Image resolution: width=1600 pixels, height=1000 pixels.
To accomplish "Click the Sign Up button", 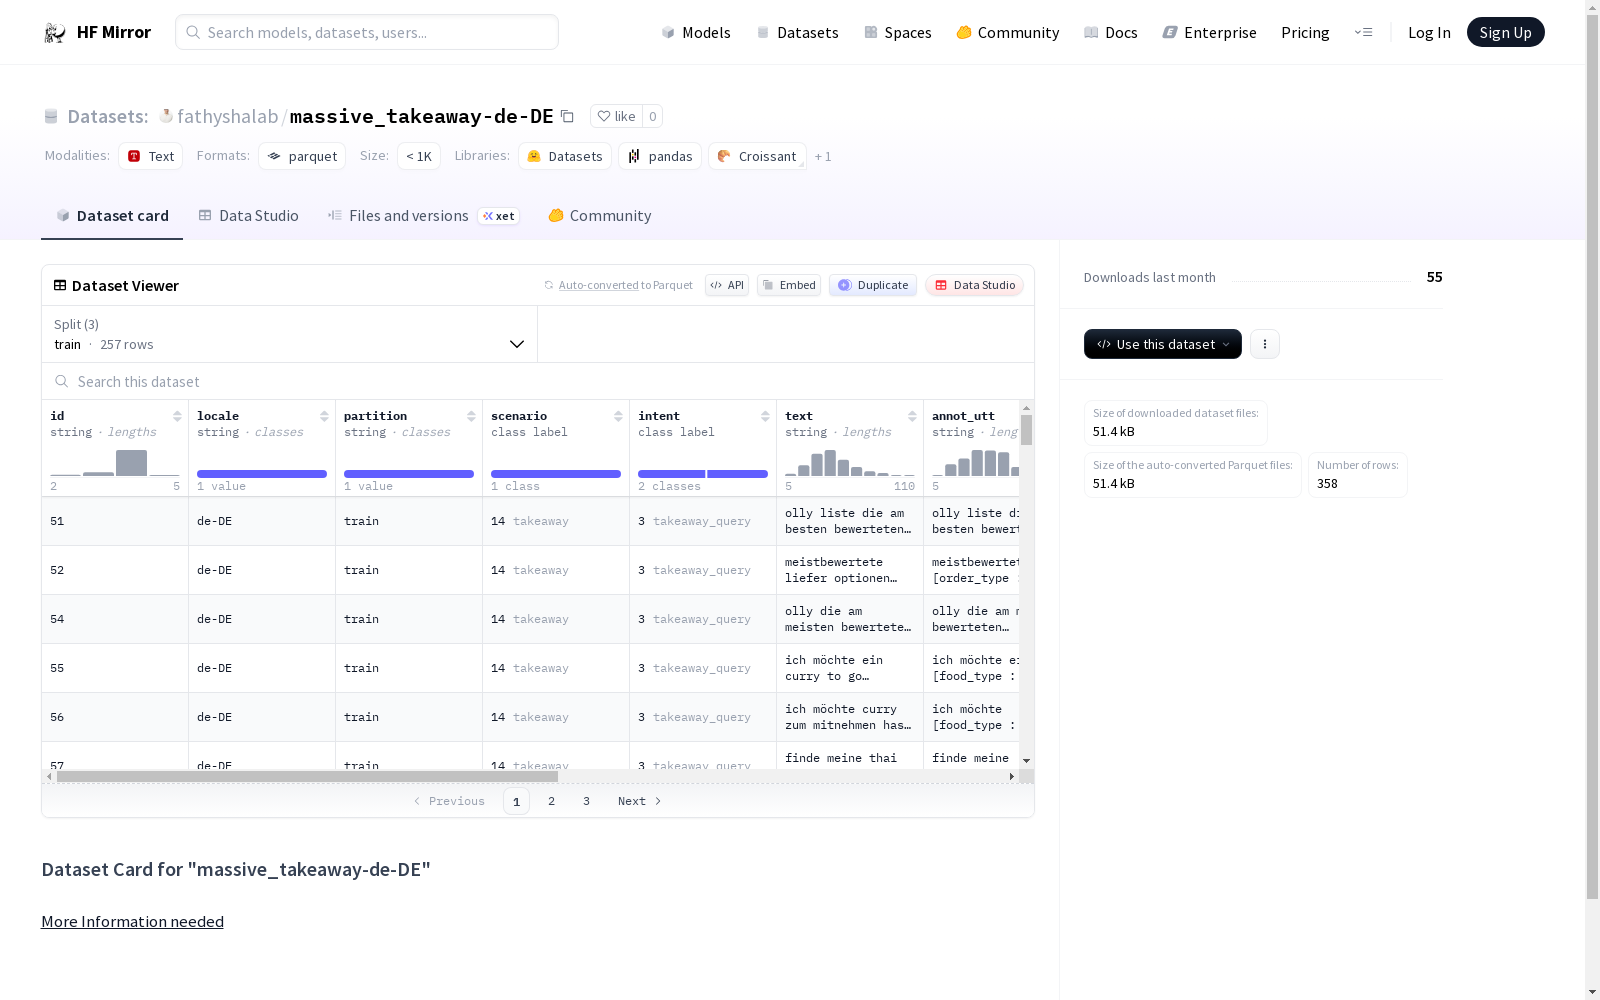I will 1506,32.
